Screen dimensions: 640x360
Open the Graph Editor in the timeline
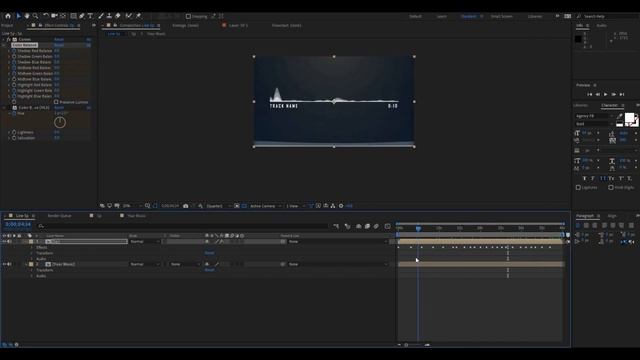[387, 226]
